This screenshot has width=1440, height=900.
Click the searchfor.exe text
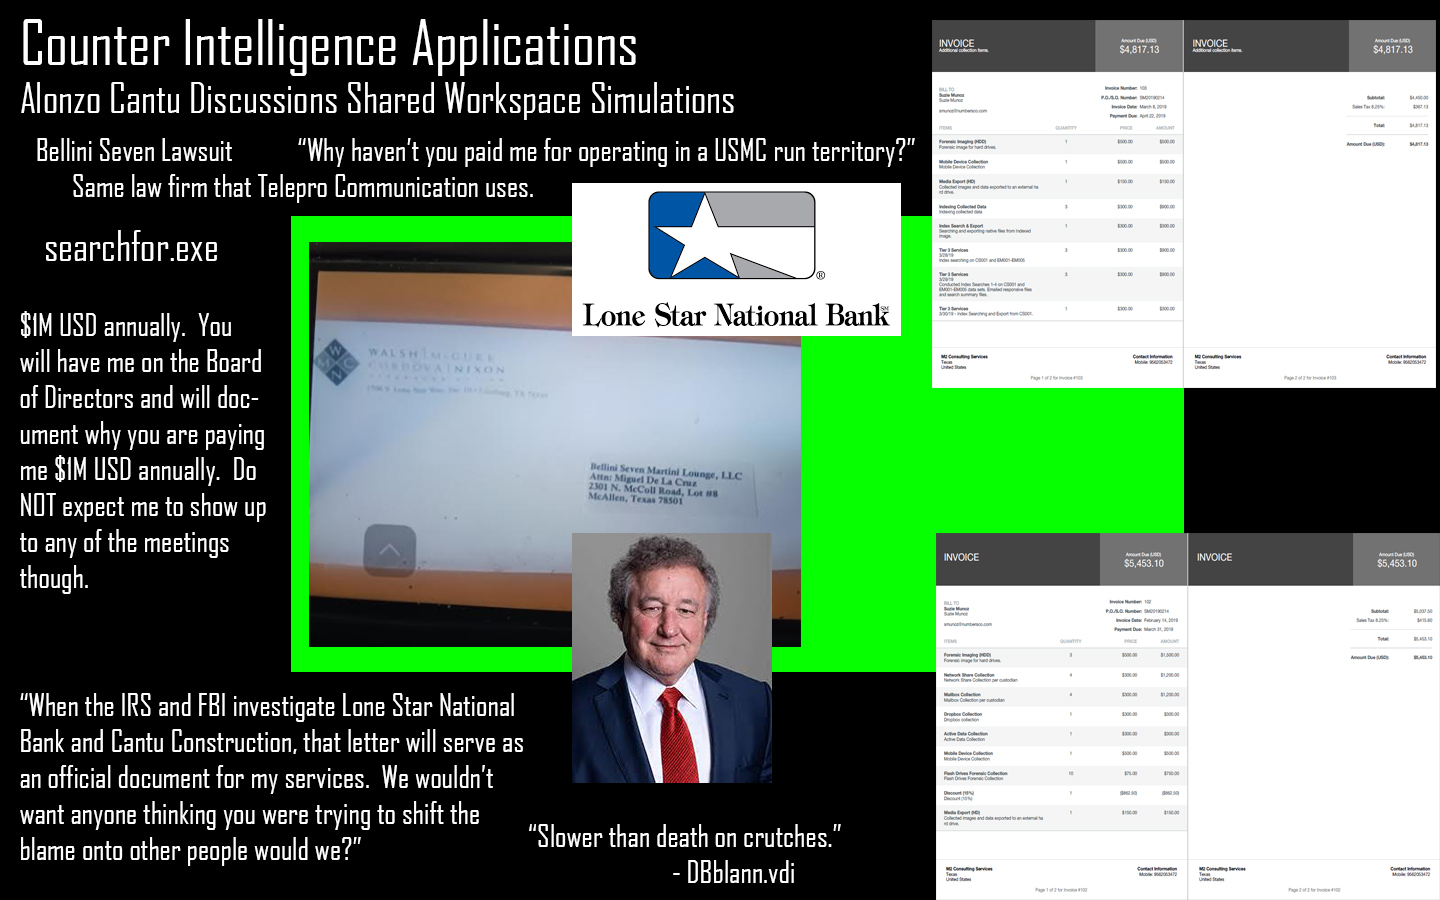131,249
